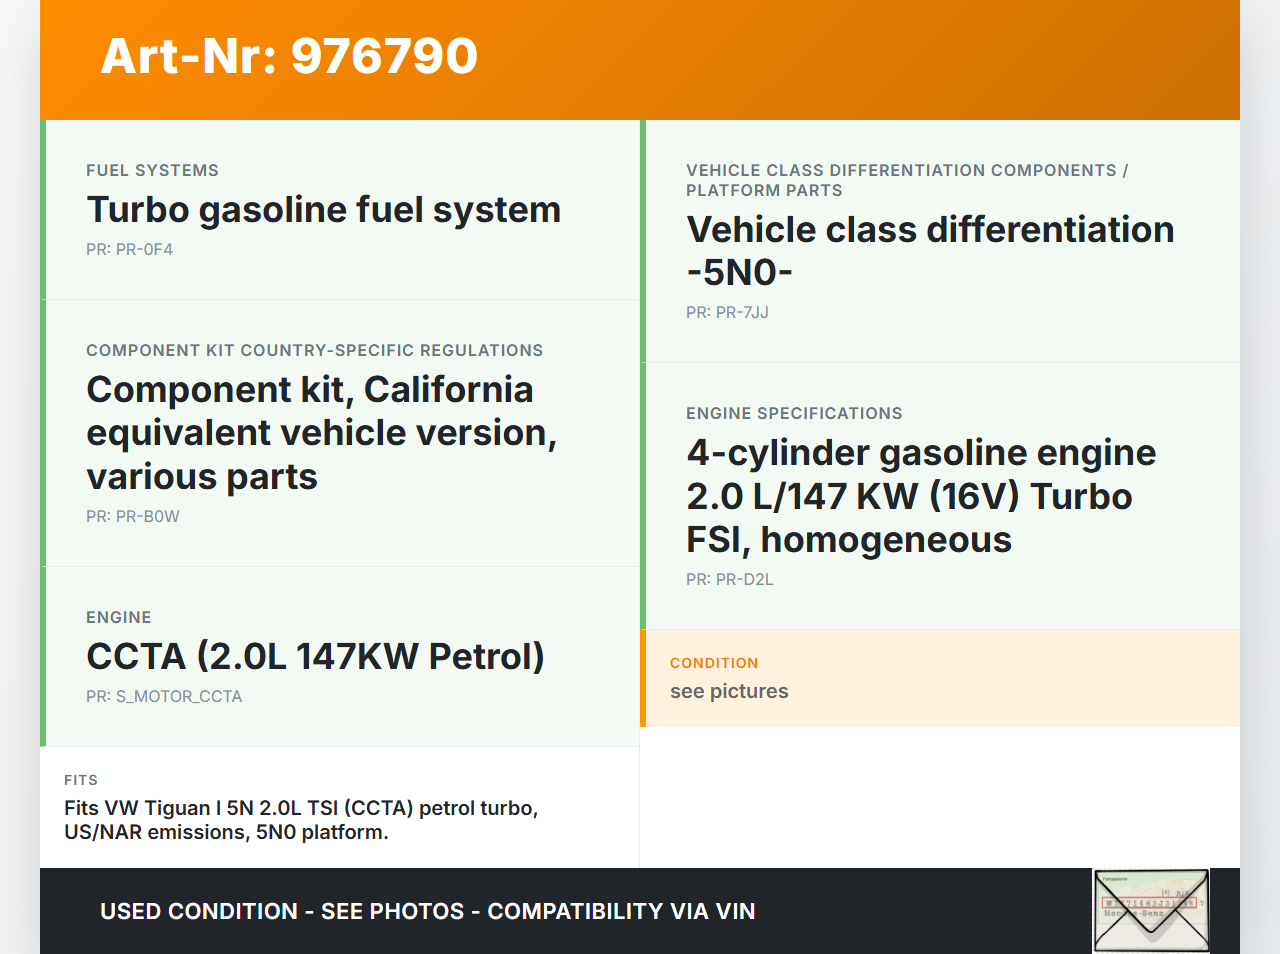1280x954 pixels.
Task: Select the Vehicle class differentiation -5N0- title
Action: tap(929, 251)
